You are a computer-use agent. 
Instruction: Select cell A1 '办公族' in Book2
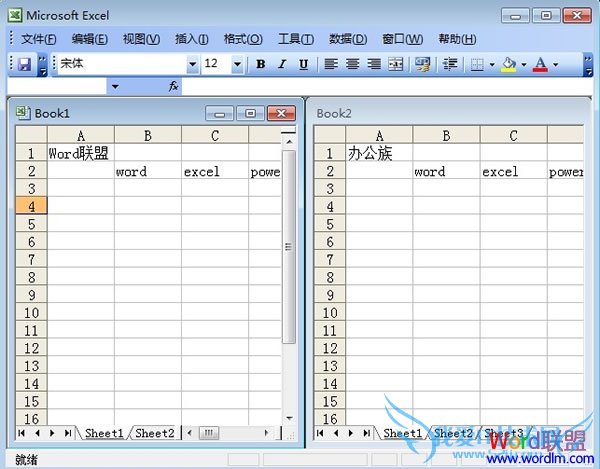(x=379, y=153)
